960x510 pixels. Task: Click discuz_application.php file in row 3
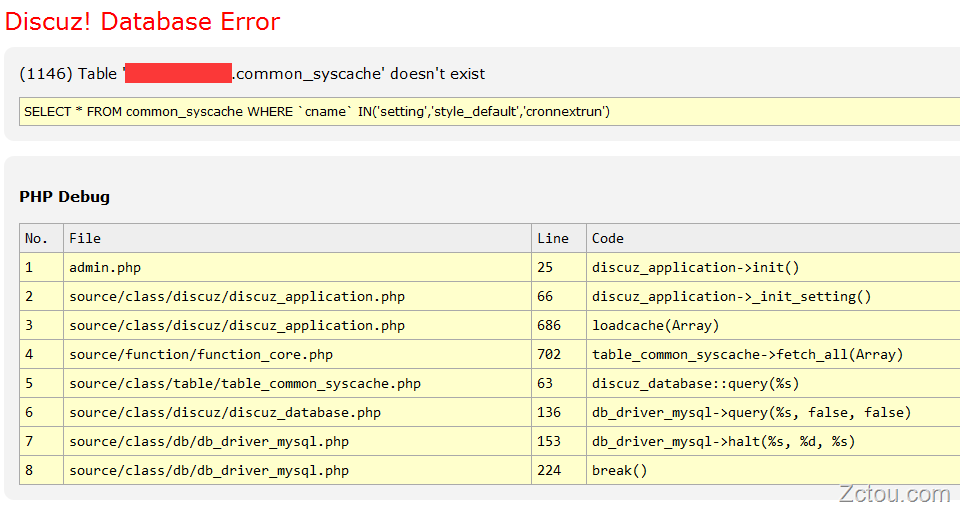(x=298, y=325)
